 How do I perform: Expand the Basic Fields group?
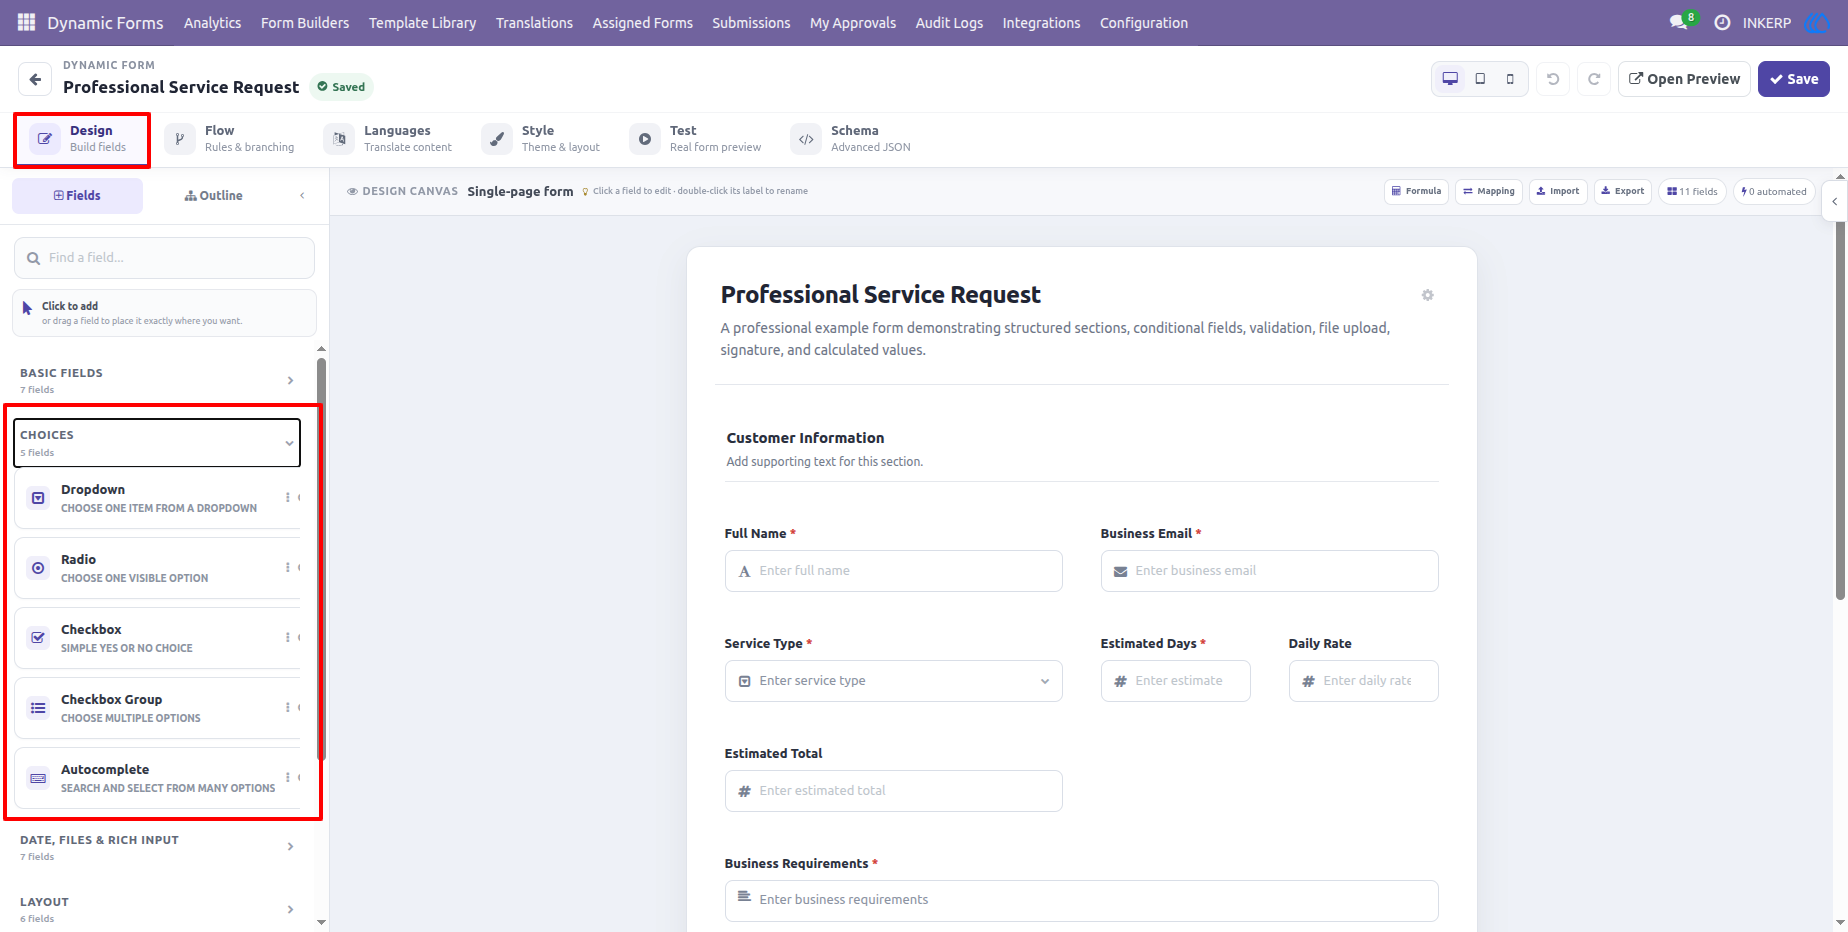(x=157, y=380)
